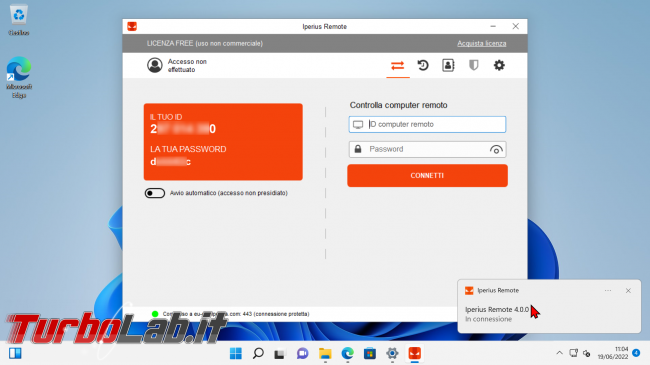Click the green connection status indicator
The image size is (650, 365).
(155, 314)
